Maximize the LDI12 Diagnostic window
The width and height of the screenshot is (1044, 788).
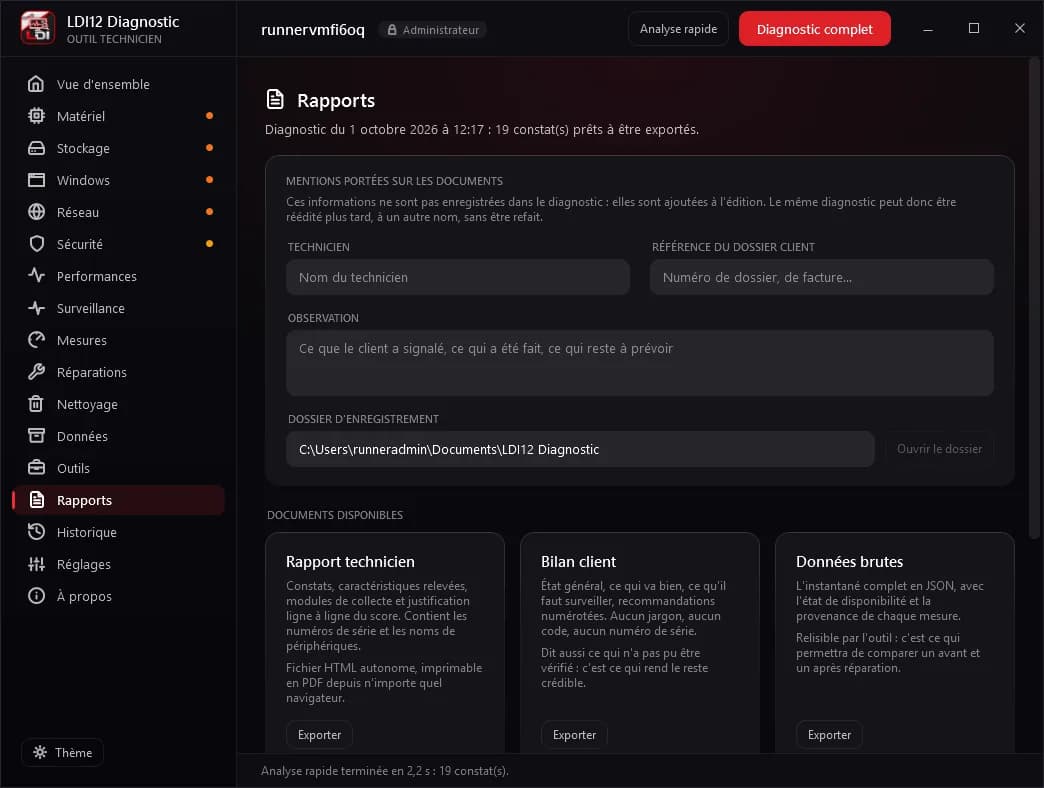(x=973, y=28)
